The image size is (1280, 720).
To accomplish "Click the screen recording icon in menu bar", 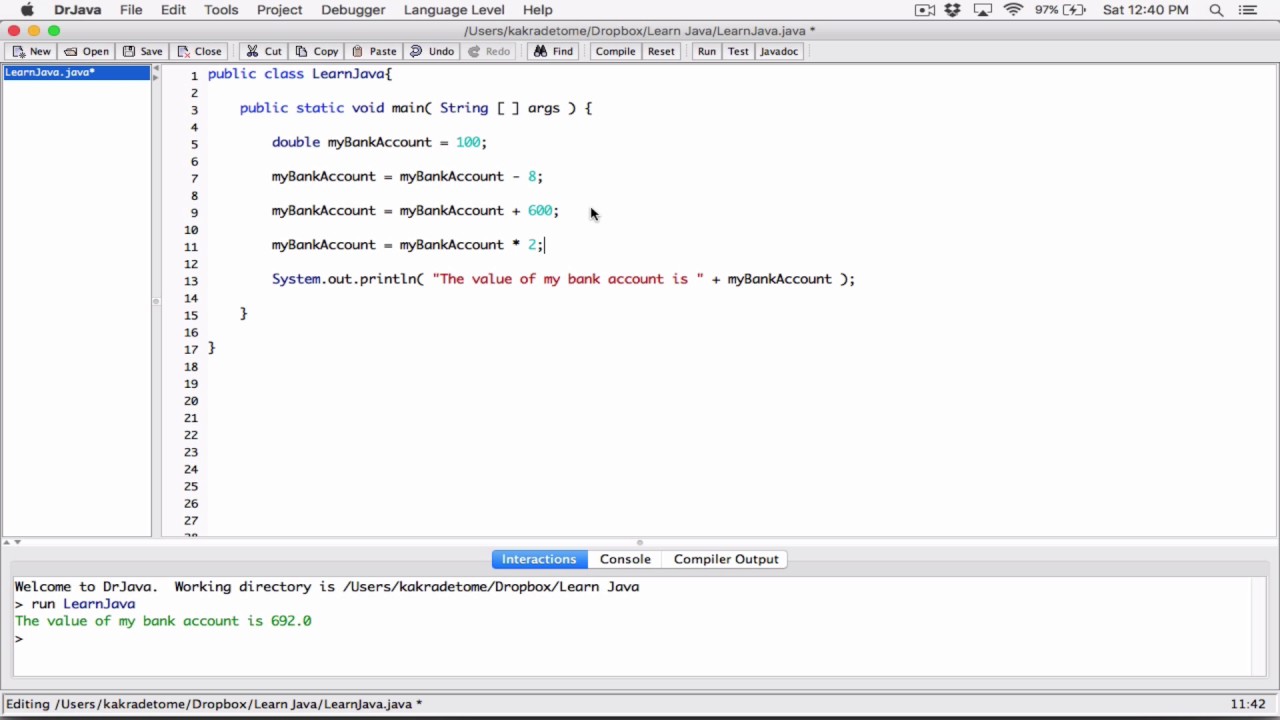I will pyautogui.click(x=925, y=10).
